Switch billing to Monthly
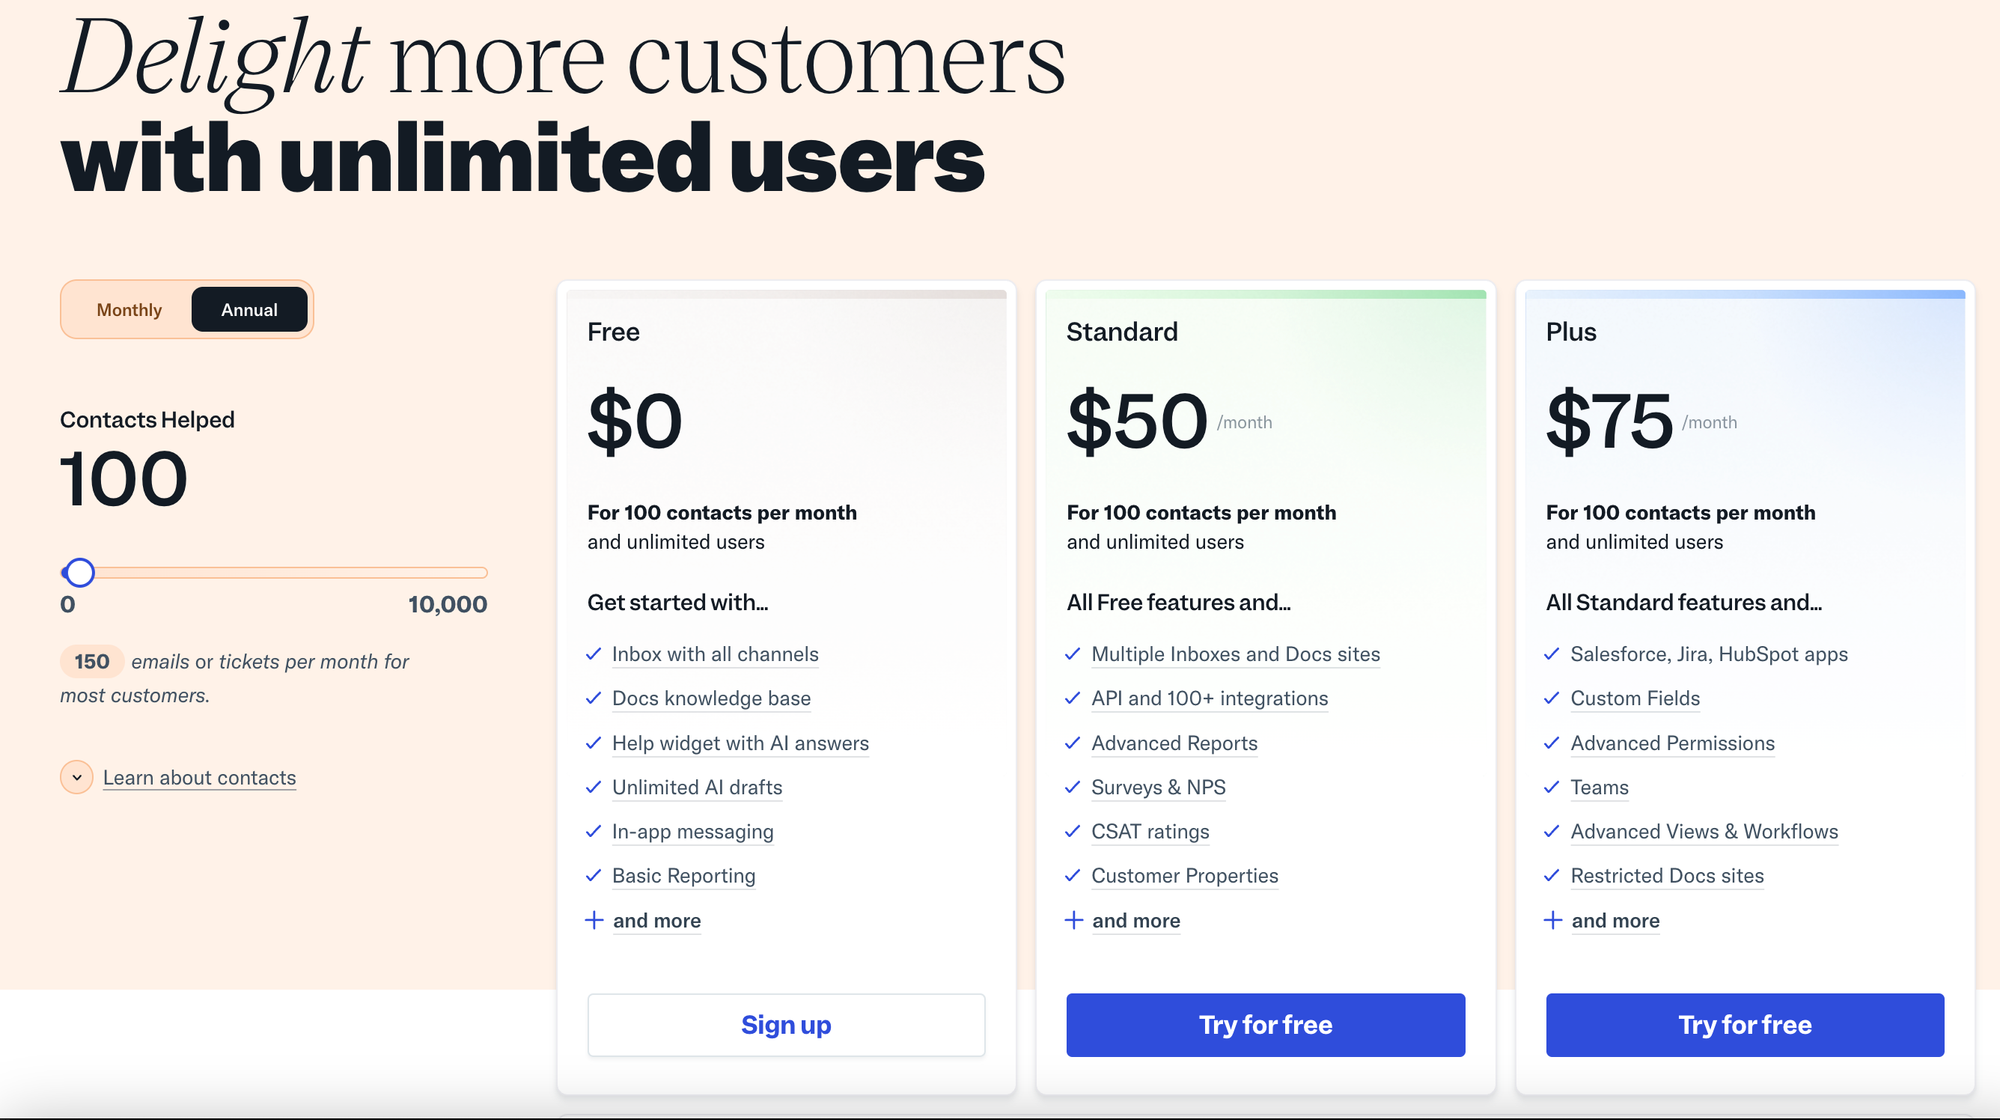This screenshot has height=1120, width=2000. click(129, 310)
